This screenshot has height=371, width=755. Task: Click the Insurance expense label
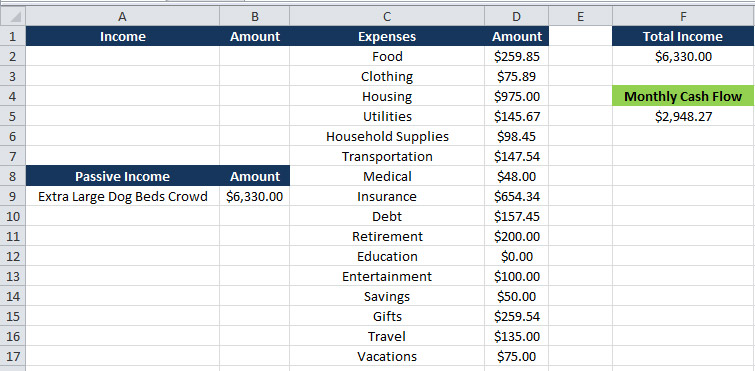click(387, 196)
